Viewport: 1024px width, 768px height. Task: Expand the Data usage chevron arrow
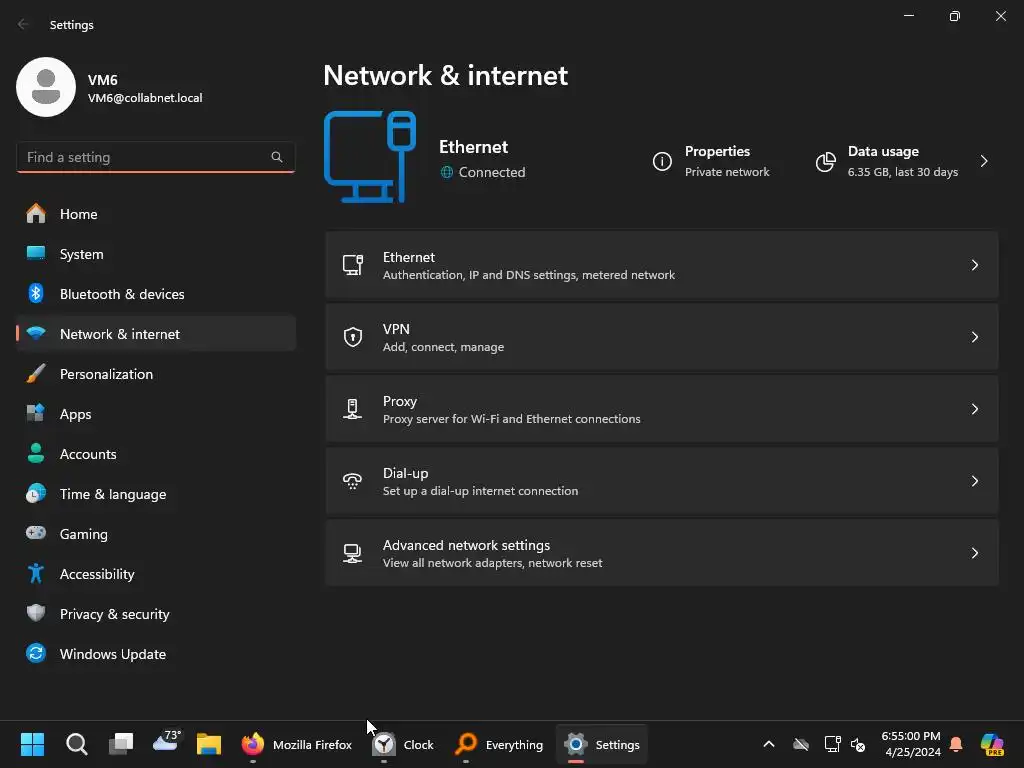984,161
